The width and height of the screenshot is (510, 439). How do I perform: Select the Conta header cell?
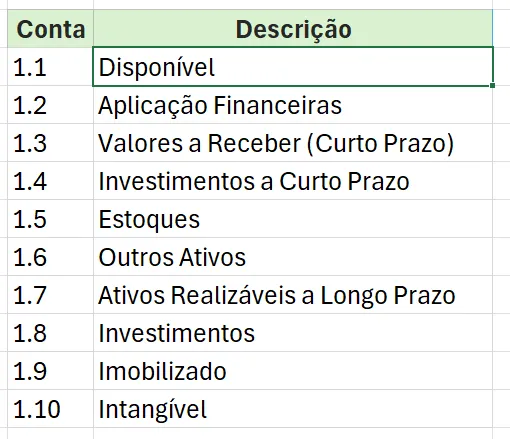click(50, 29)
